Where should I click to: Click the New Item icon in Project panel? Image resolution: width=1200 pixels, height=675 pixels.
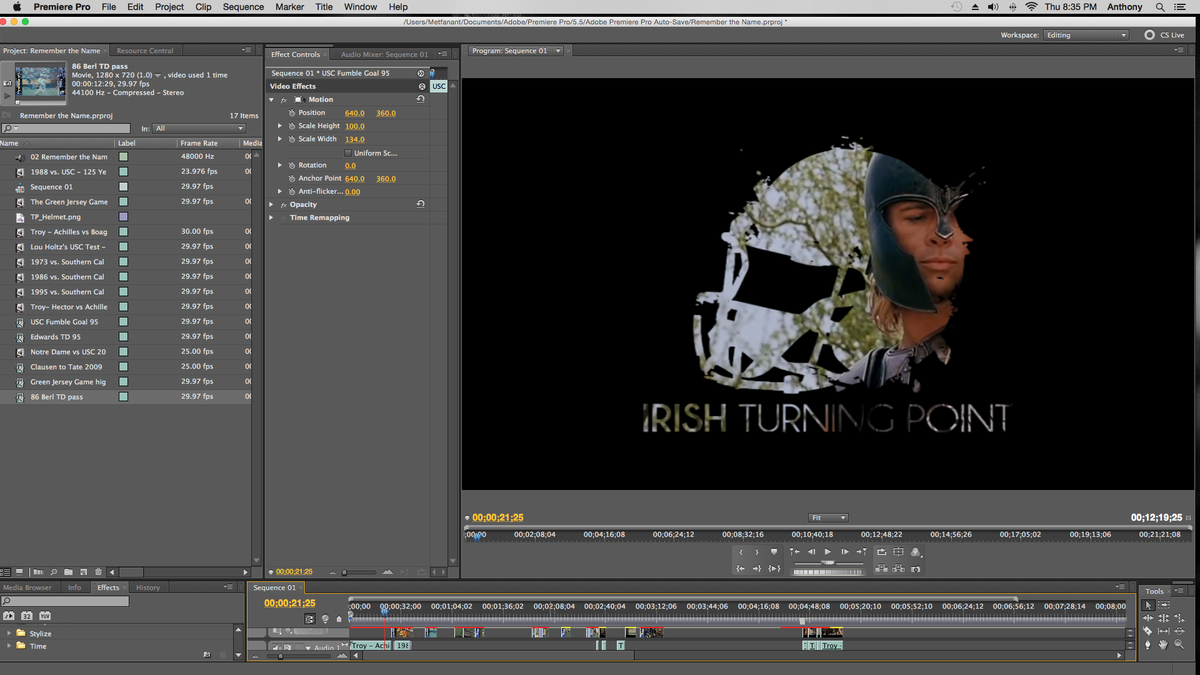click(x=83, y=572)
